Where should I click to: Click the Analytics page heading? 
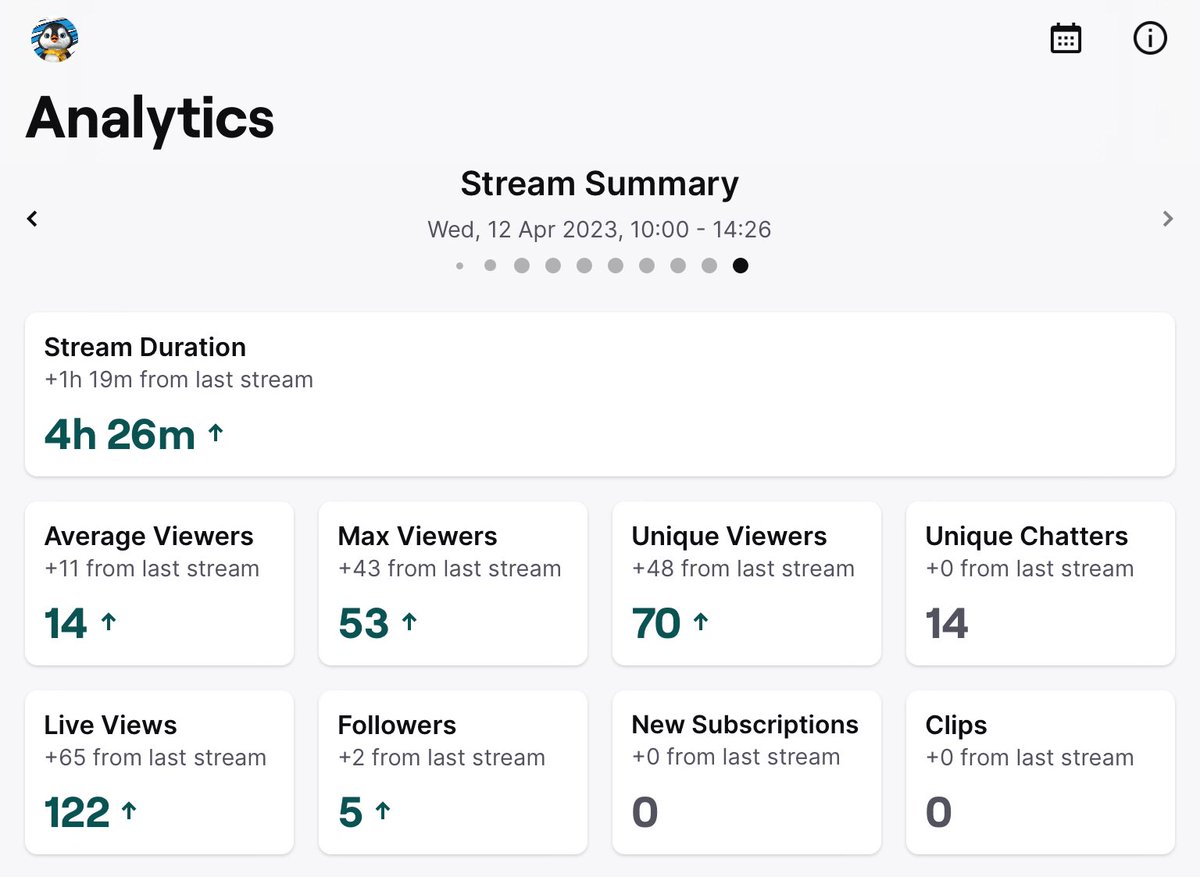[x=150, y=118]
